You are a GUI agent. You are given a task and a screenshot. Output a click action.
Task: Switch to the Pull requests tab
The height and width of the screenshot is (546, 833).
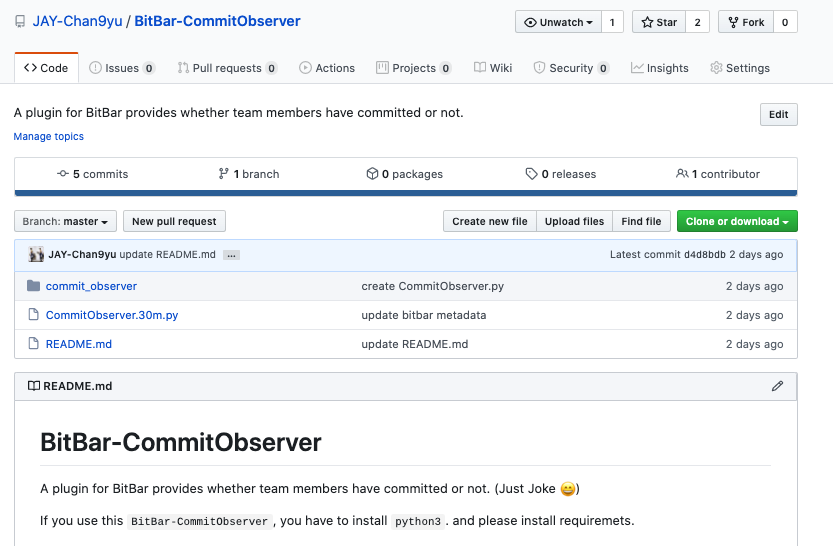(x=227, y=68)
